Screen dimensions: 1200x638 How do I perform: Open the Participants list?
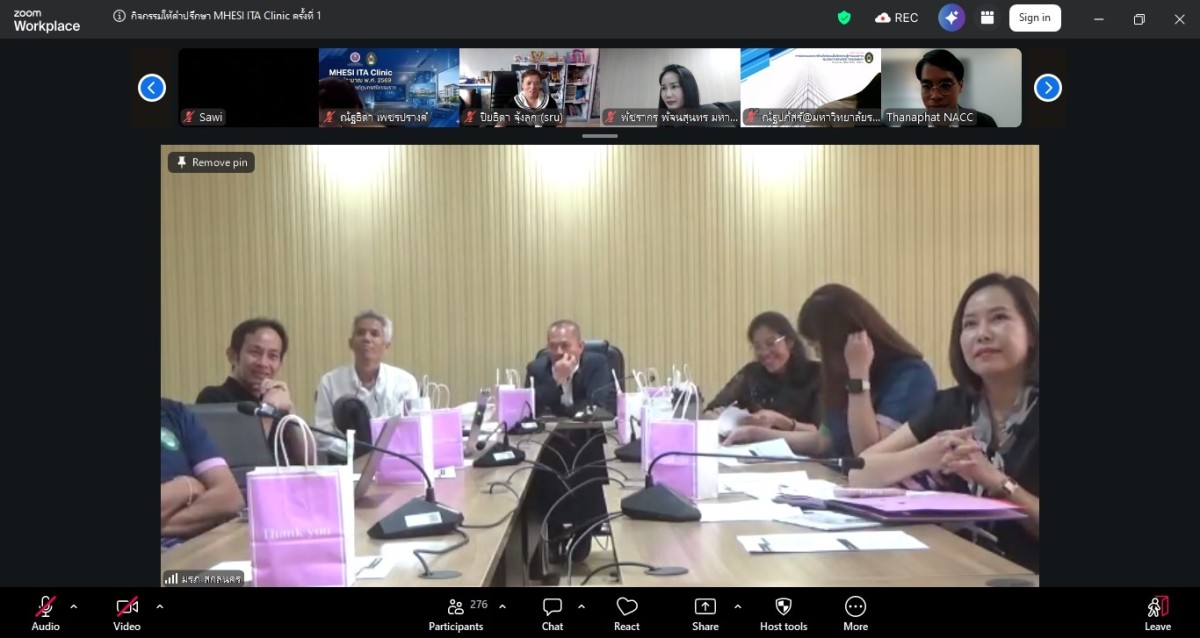pos(456,613)
